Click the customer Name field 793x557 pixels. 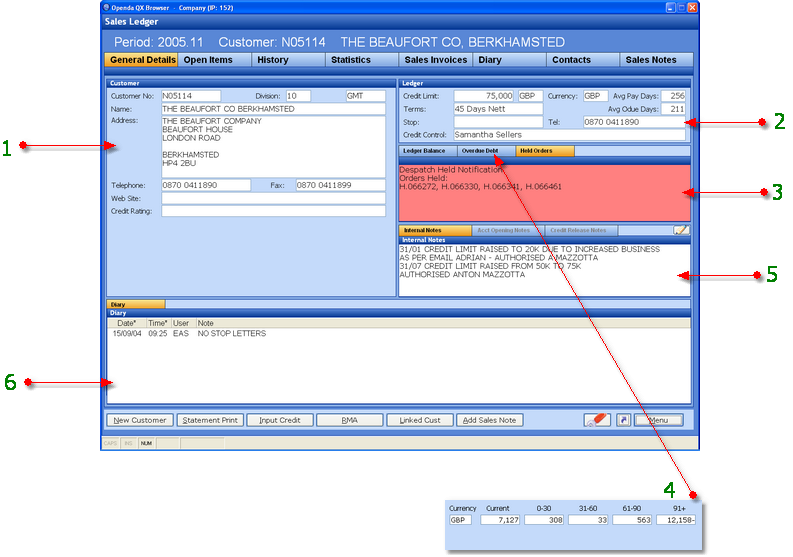pyautogui.click(x=273, y=109)
